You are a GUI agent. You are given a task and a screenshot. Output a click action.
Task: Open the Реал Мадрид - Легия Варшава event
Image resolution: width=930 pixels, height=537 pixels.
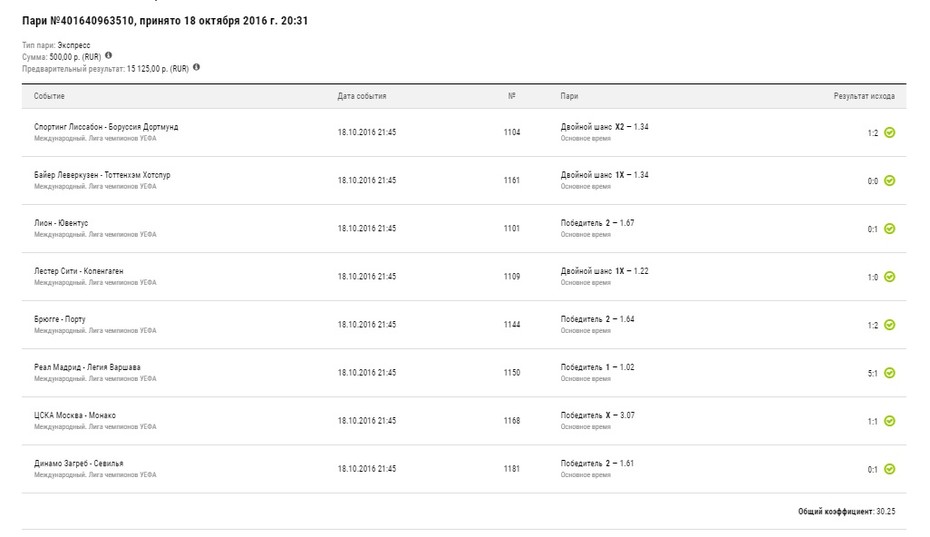click(x=87, y=367)
